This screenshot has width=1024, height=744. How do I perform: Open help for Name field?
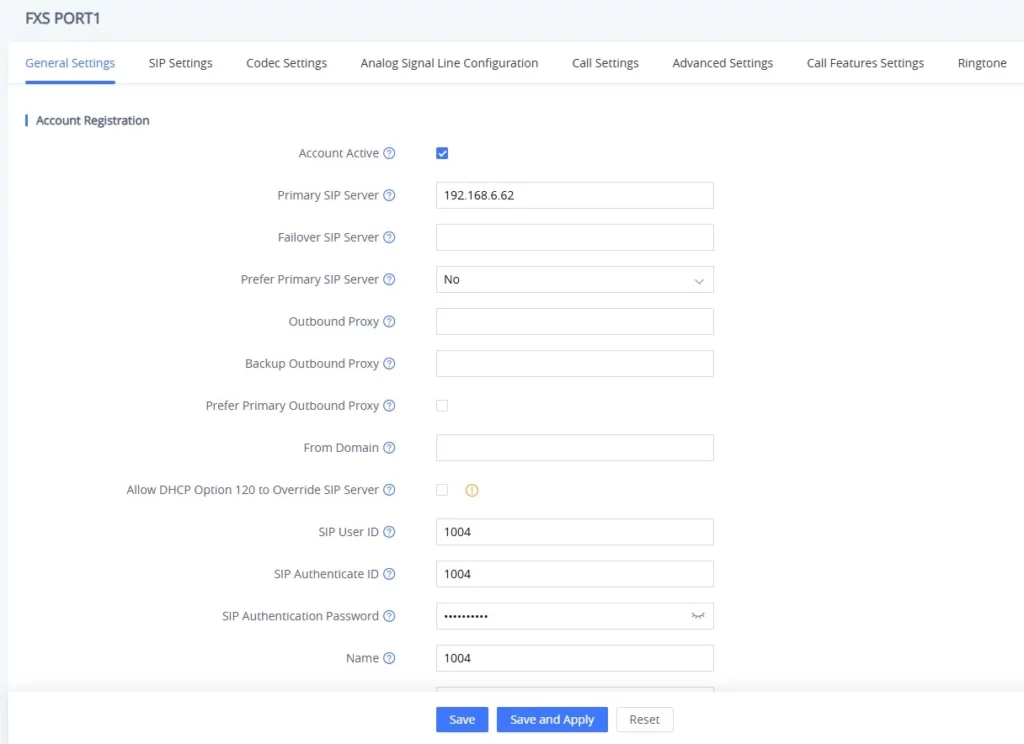pos(389,658)
